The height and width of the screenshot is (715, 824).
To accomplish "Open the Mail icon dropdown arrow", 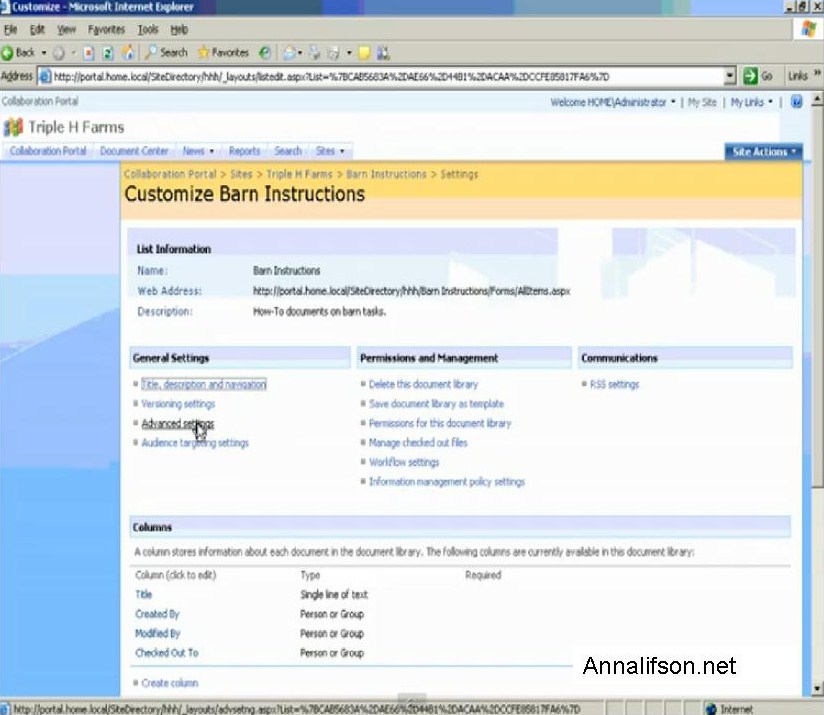I will click(300, 53).
